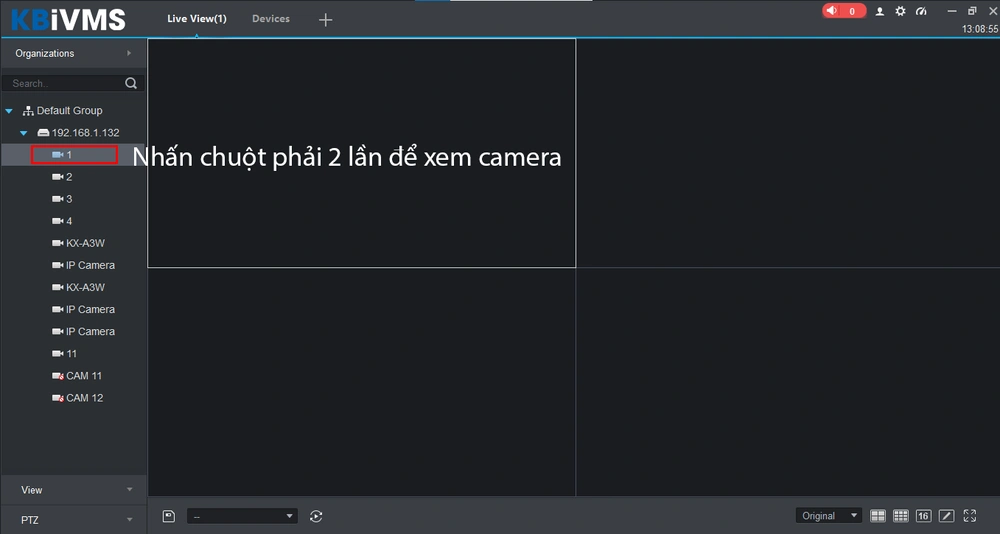Minimize the KBiVMS window
Image resolution: width=1000 pixels, height=534 pixels.
(952, 11)
